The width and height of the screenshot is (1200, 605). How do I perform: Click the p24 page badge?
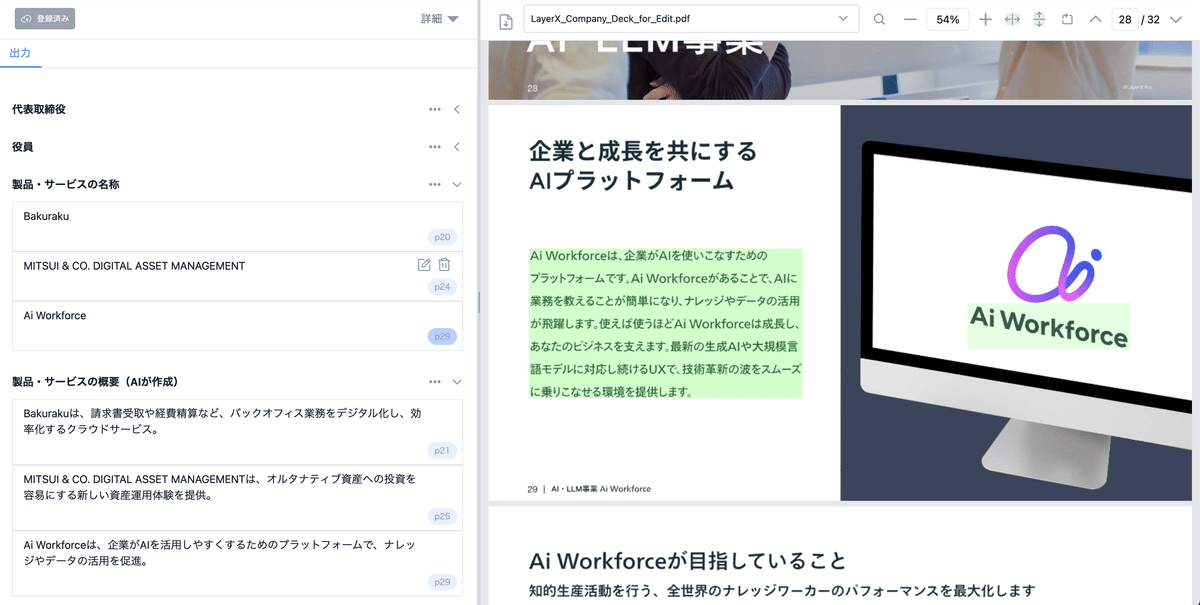pos(442,287)
